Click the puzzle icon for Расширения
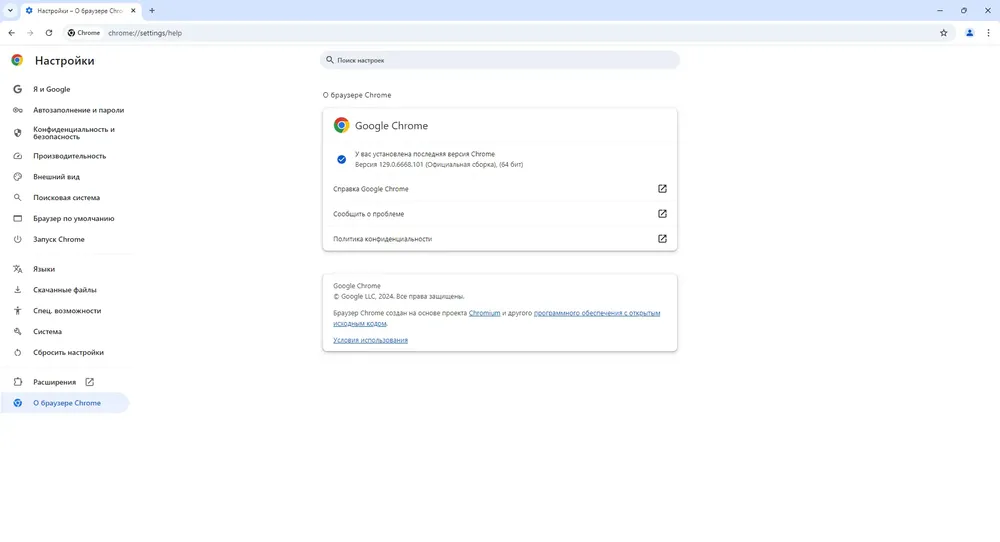This screenshot has width=1000, height=542. pyautogui.click(x=17, y=382)
